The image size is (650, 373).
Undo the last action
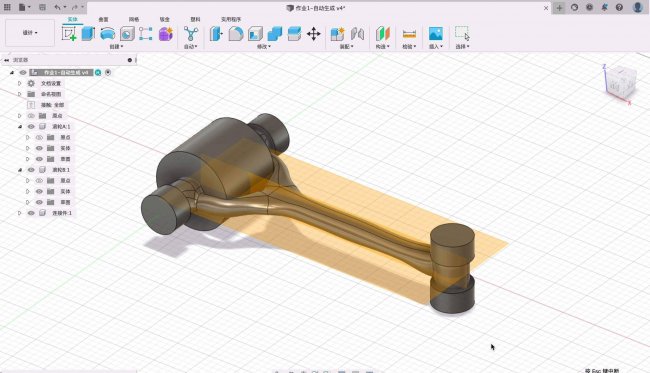pyautogui.click(x=58, y=7)
